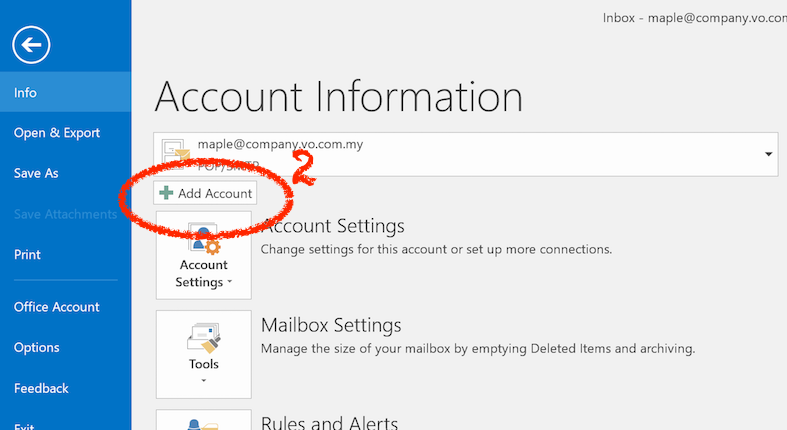This screenshot has width=787, height=430.
Task: Go to Print in the left menu
Action: [27, 255]
